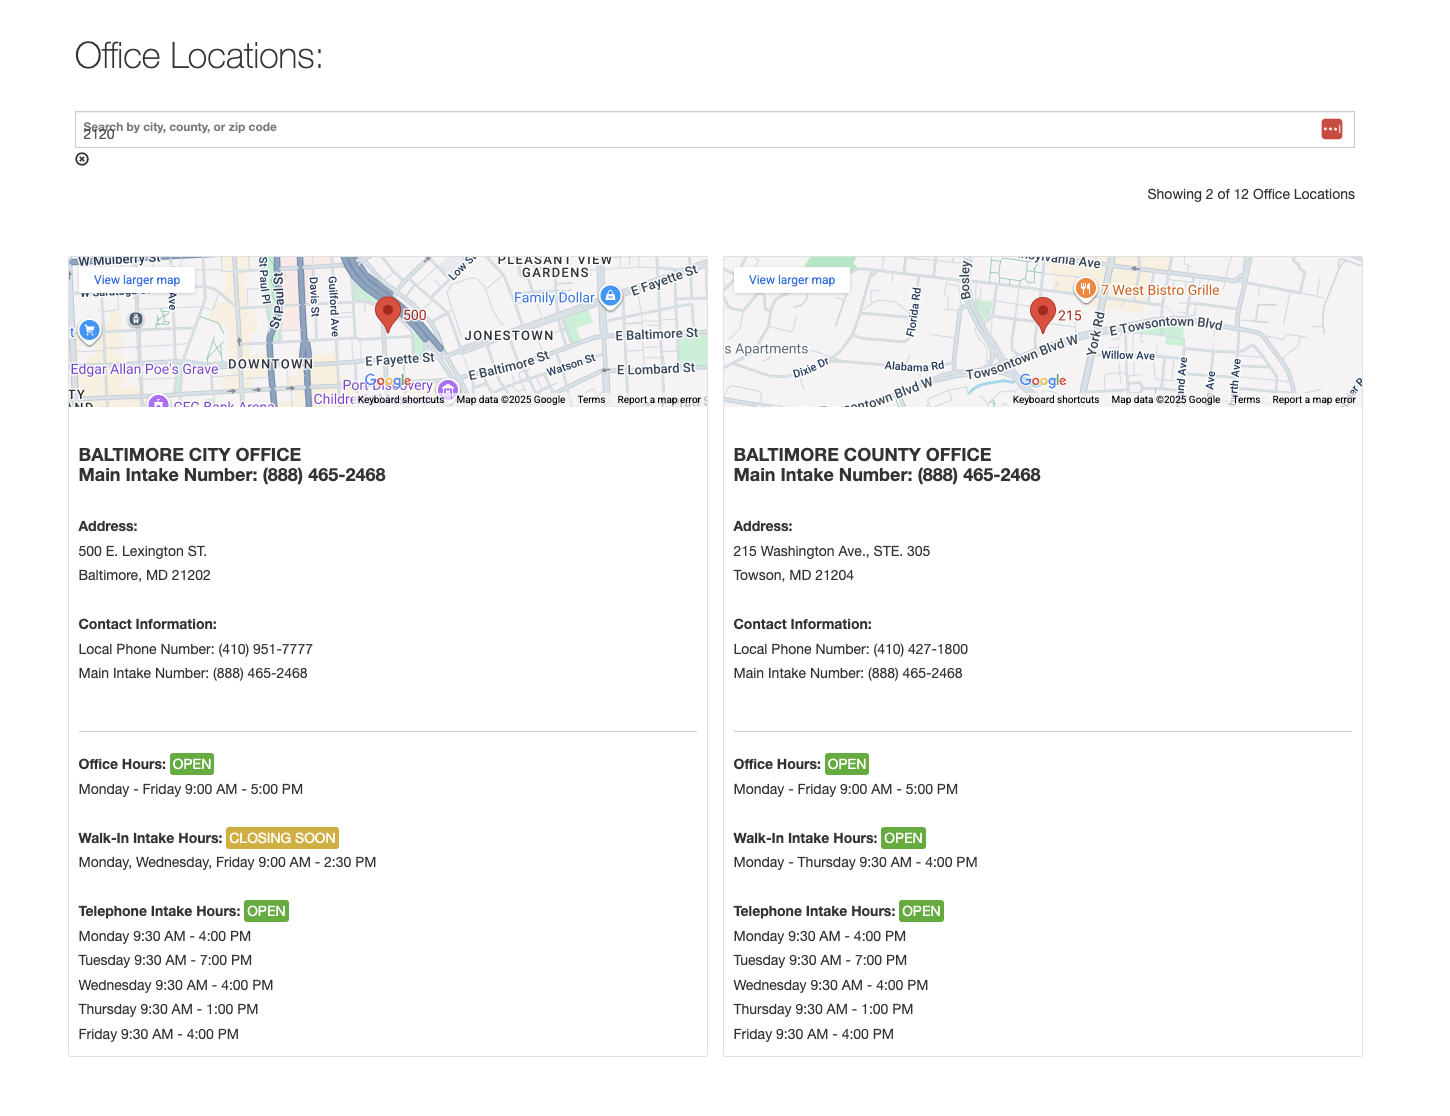
Task: Click Terms link on the Baltimore City map
Action: (591, 400)
